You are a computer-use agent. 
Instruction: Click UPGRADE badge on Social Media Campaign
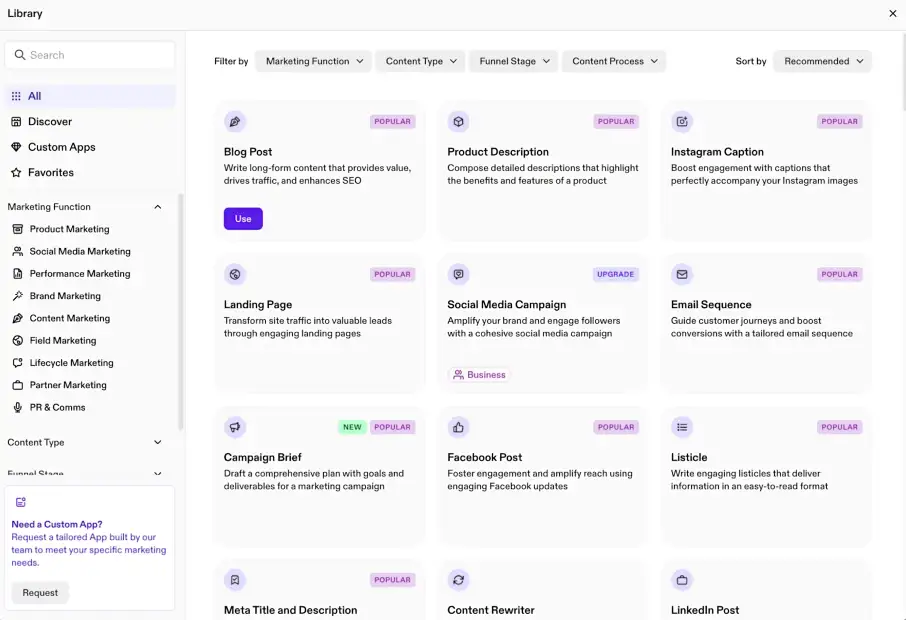click(615, 274)
